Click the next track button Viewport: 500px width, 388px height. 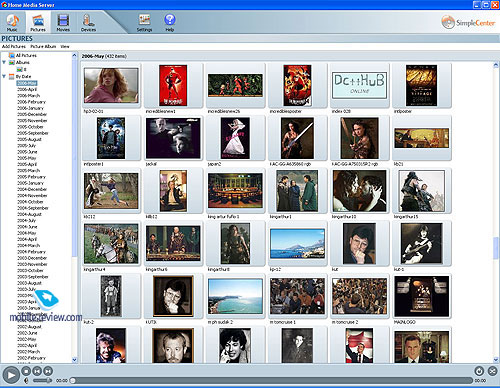point(48,371)
